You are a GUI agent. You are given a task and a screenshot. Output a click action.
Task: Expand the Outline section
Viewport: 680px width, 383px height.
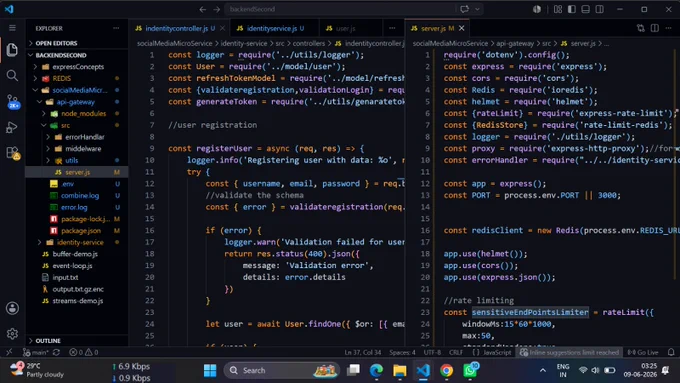(48, 341)
